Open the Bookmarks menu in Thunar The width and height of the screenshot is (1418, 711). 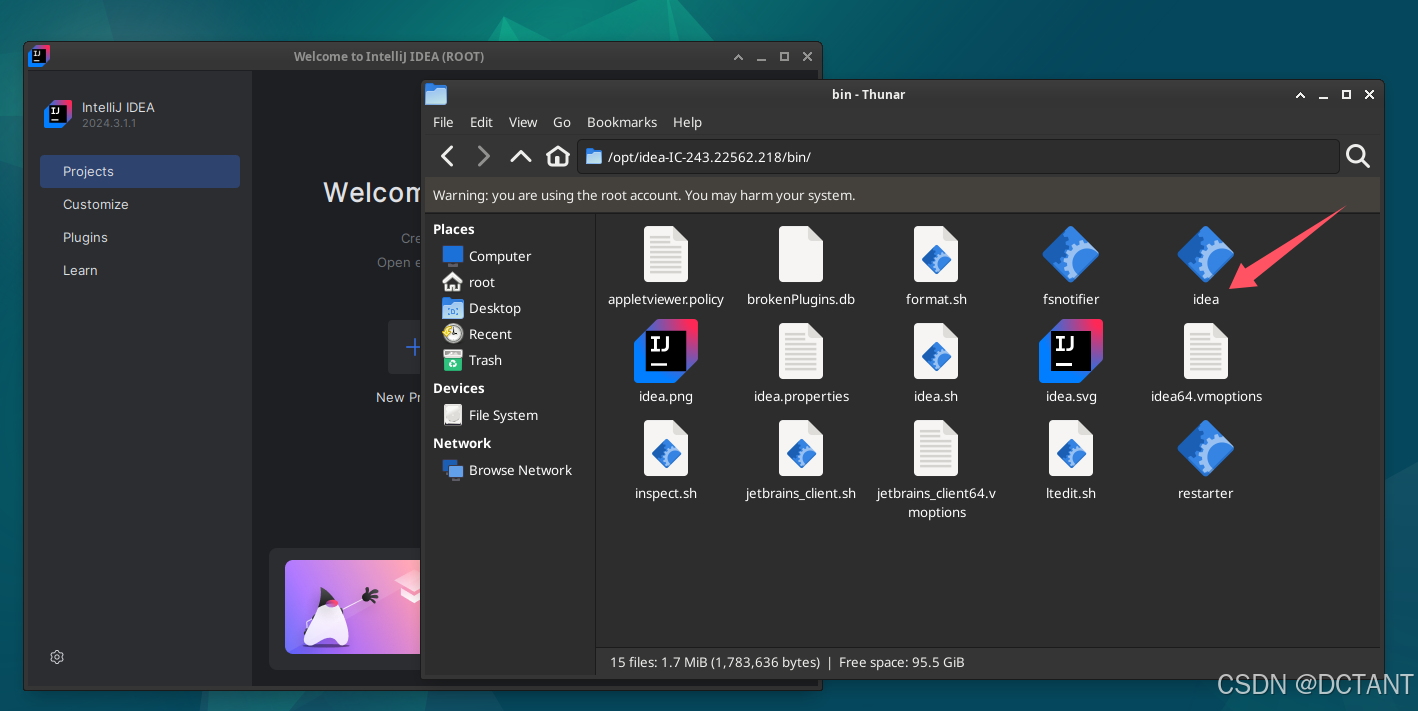click(622, 122)
